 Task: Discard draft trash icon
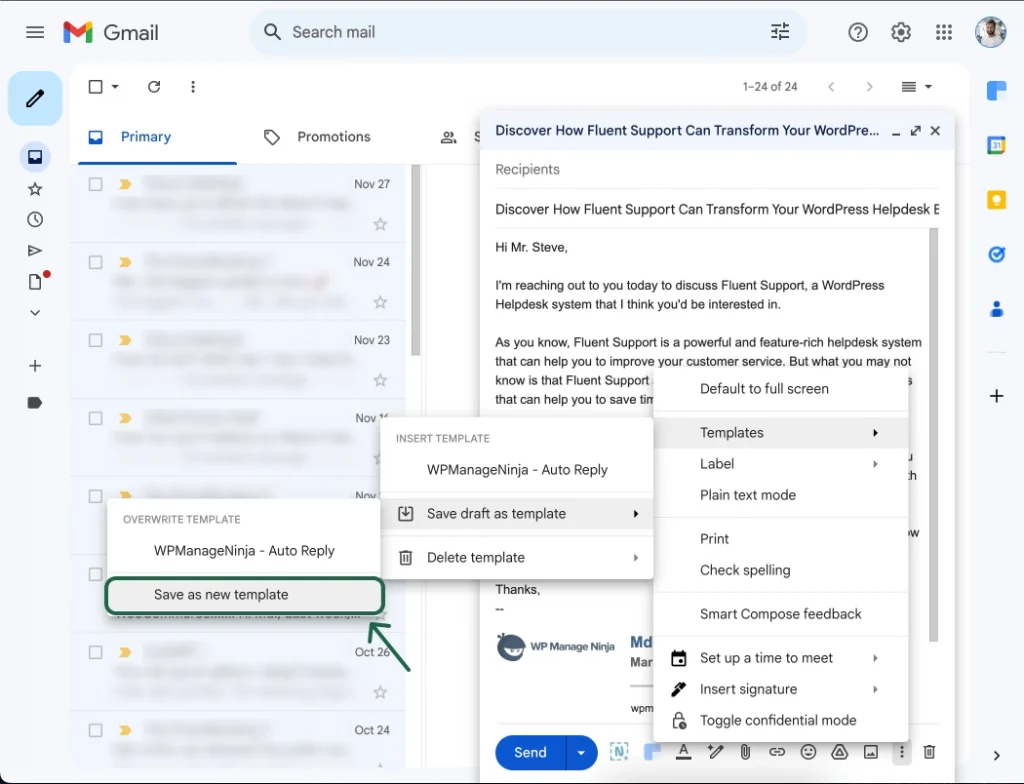click(929, 752)
